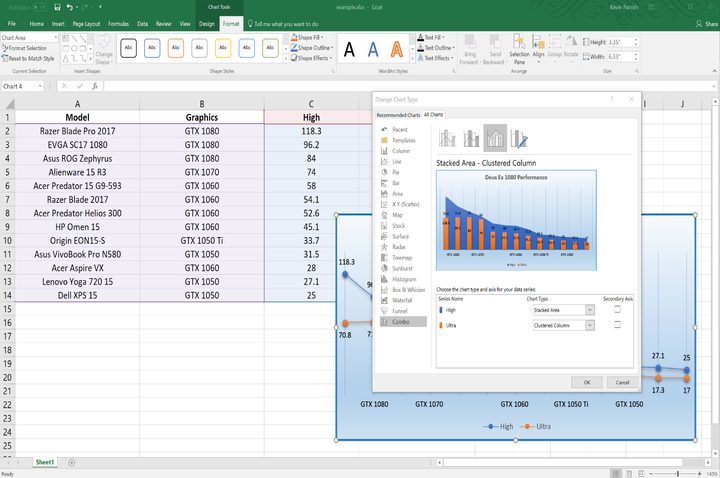Open the File menu

[12, 24]
